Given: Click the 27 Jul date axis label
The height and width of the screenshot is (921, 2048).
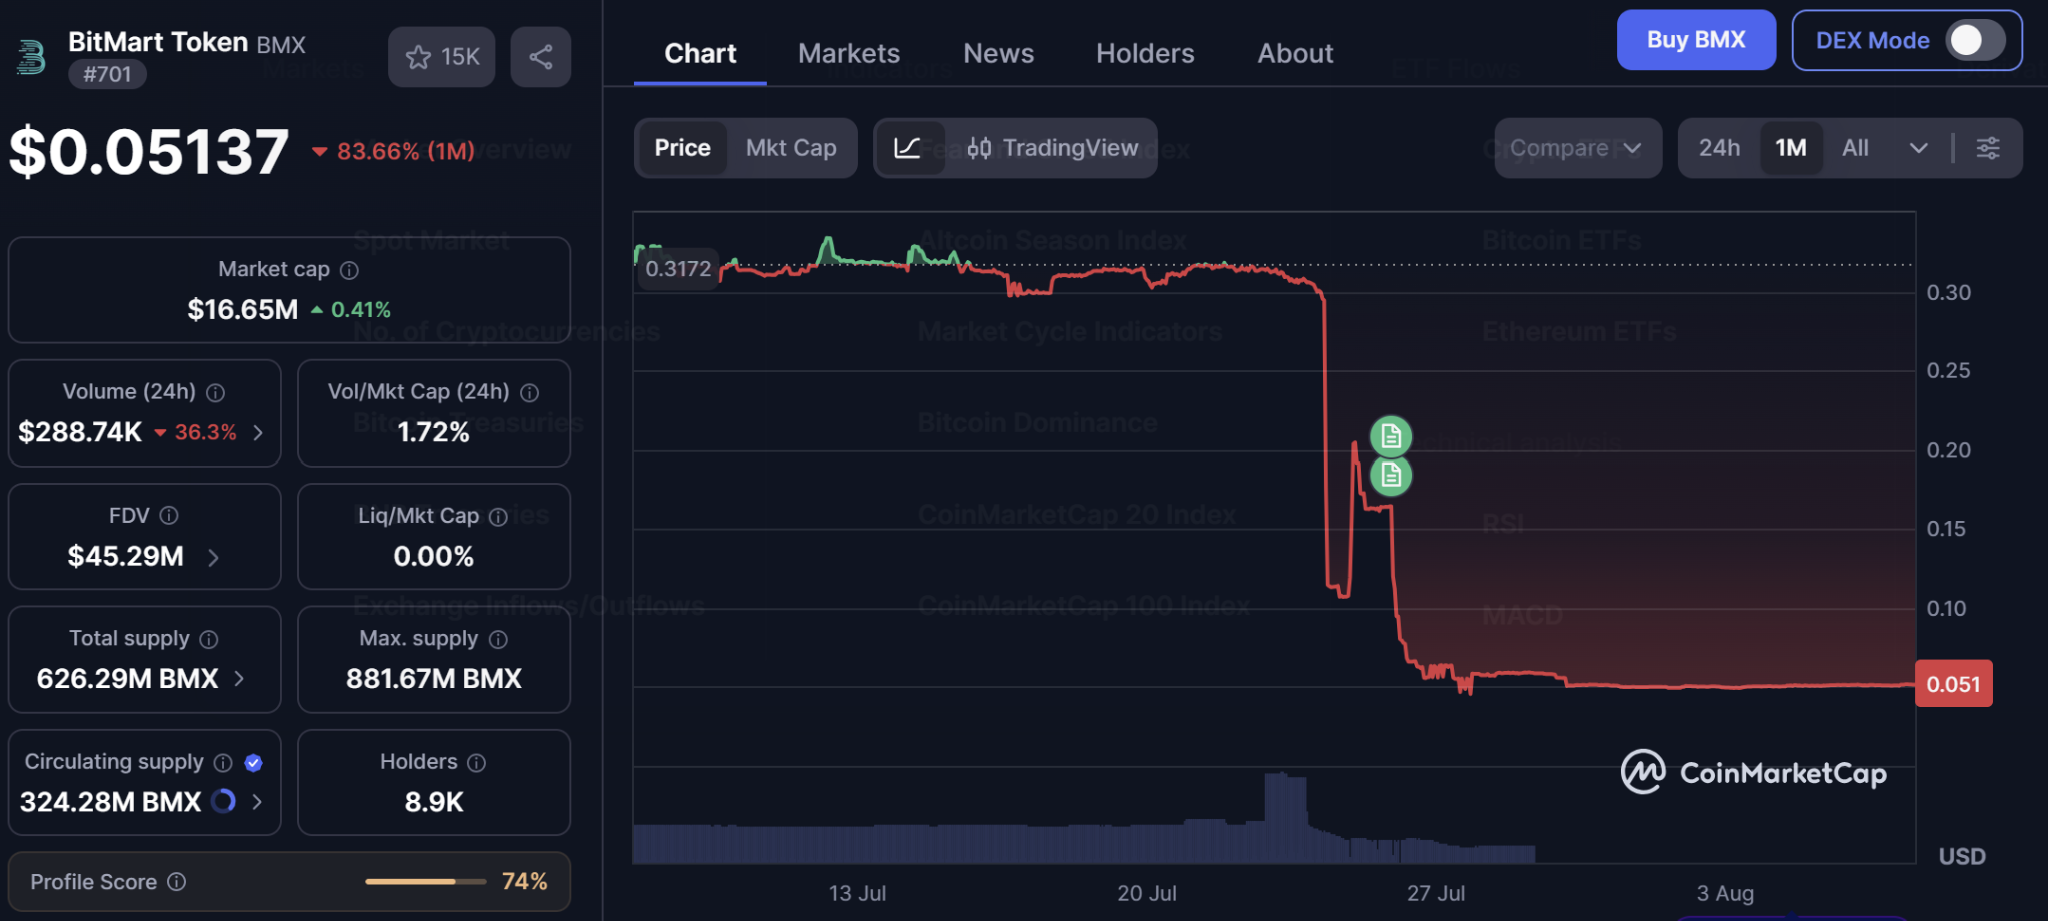Looking at the screenshot, I should (x=1436, y=893).
